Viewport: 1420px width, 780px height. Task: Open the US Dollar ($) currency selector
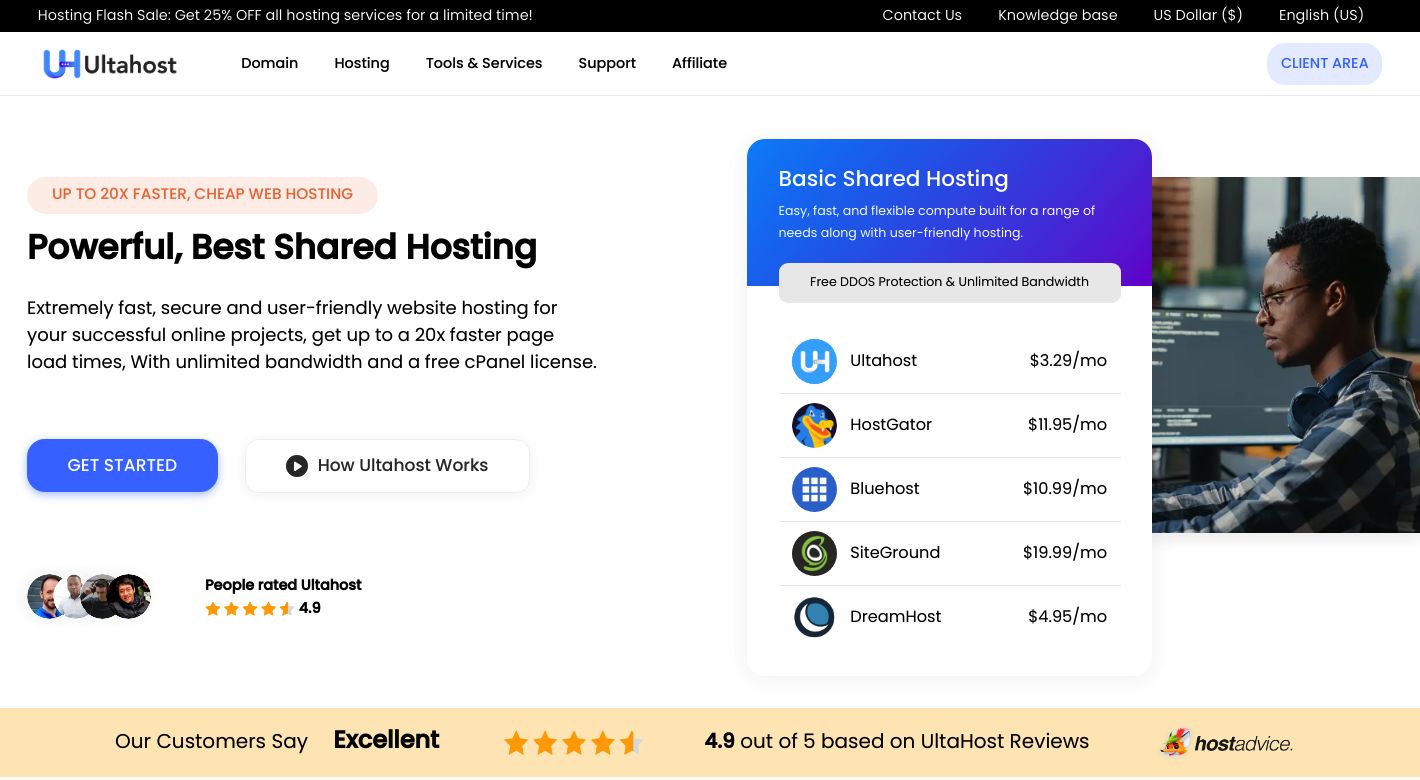[x=1198, y=15]
